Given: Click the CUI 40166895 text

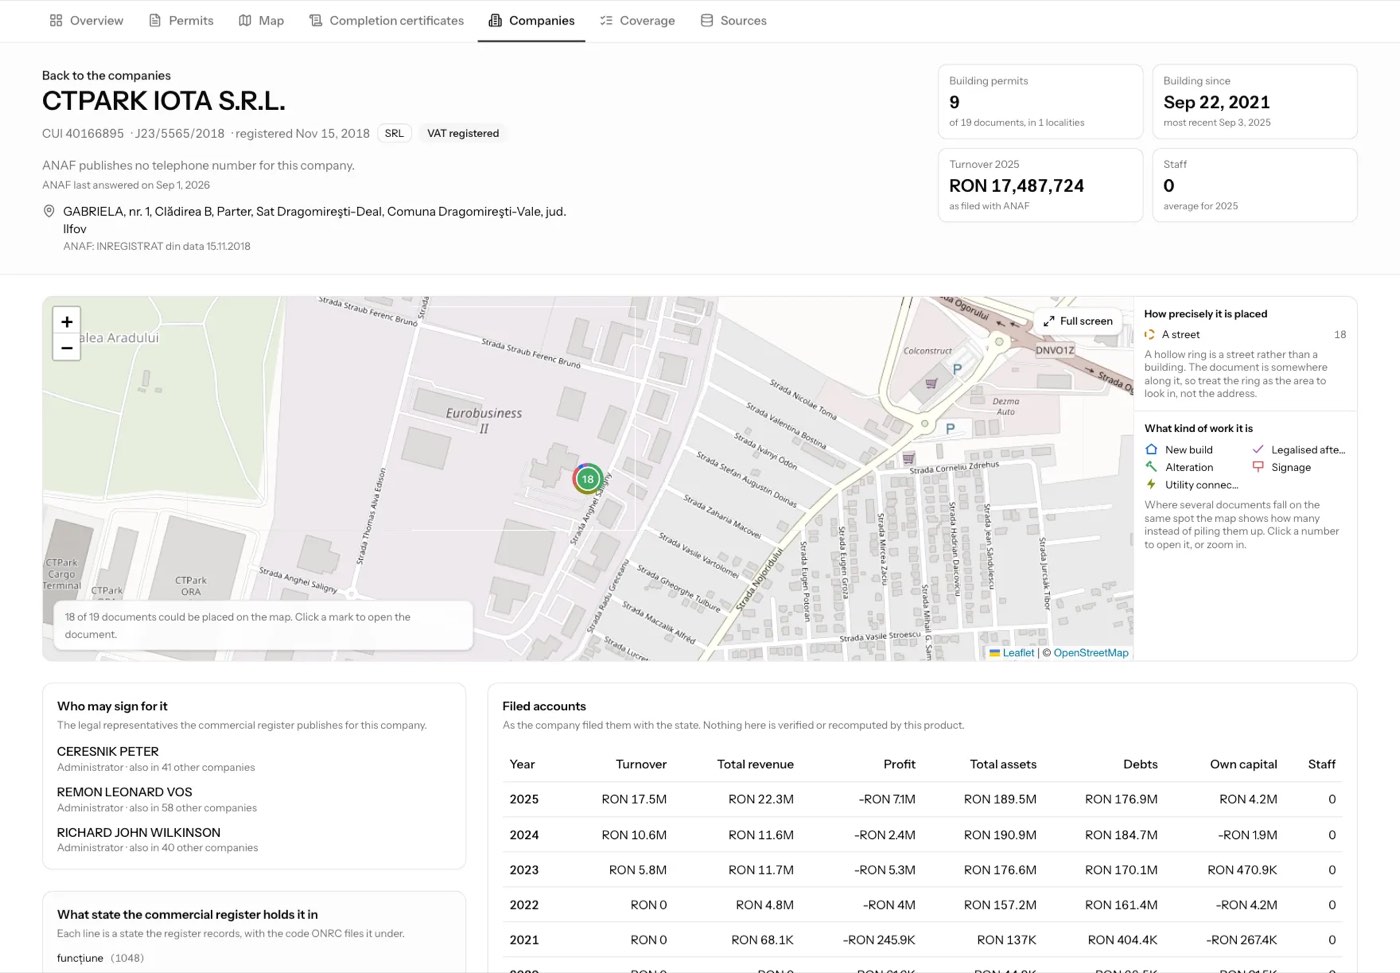Looking at the screenshot, I should coord(83,133).
